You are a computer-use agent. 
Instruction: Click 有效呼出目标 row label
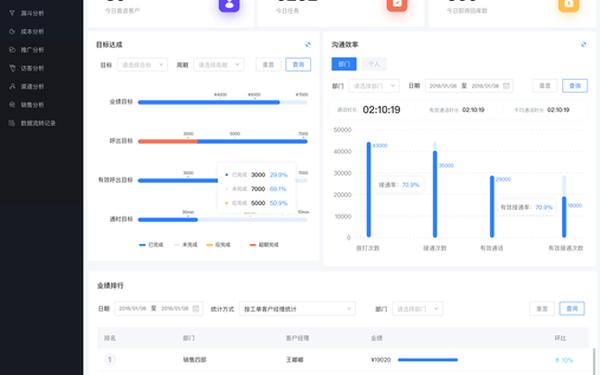tap(115, 180)
